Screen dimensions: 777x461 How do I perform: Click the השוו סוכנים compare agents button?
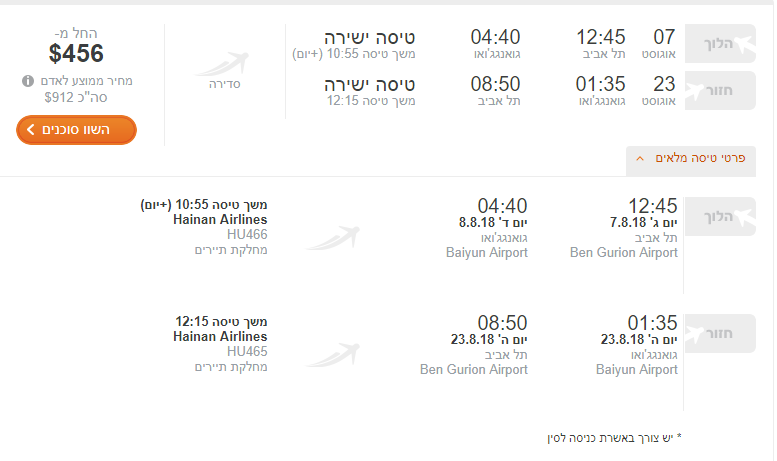click(76, 130)
